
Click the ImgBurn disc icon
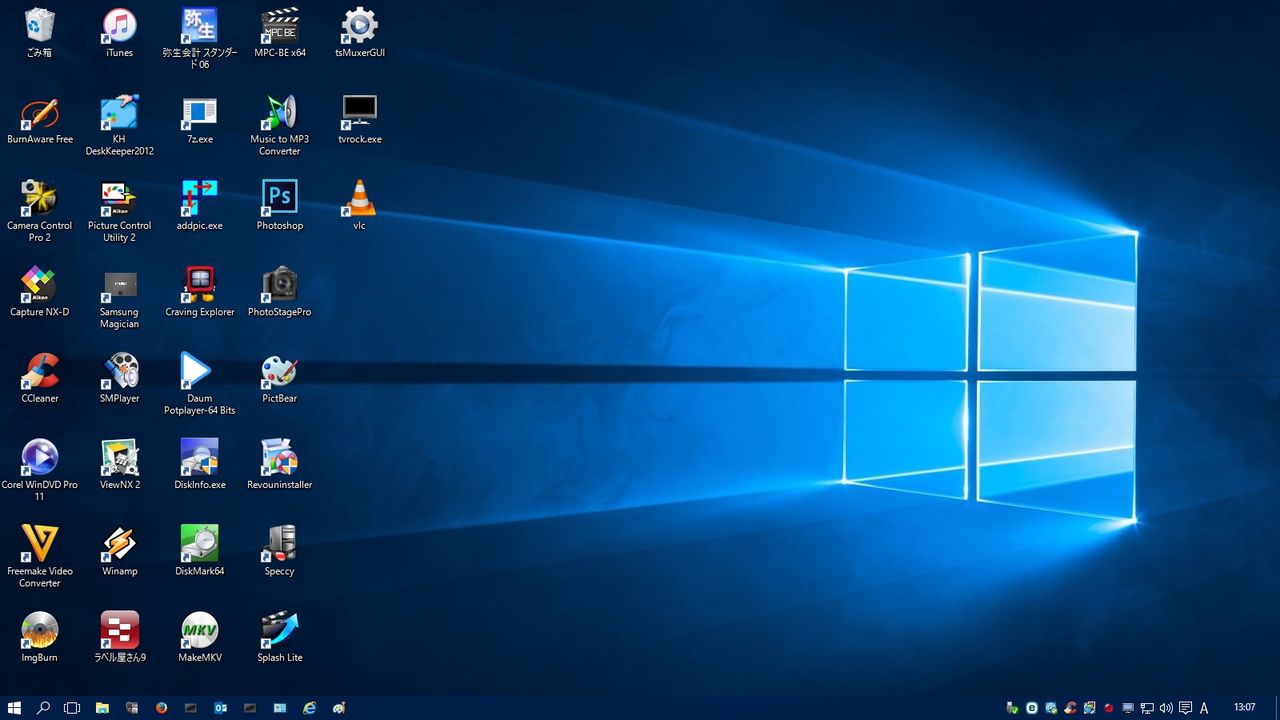pyautogui.click(x=40, y=637)
